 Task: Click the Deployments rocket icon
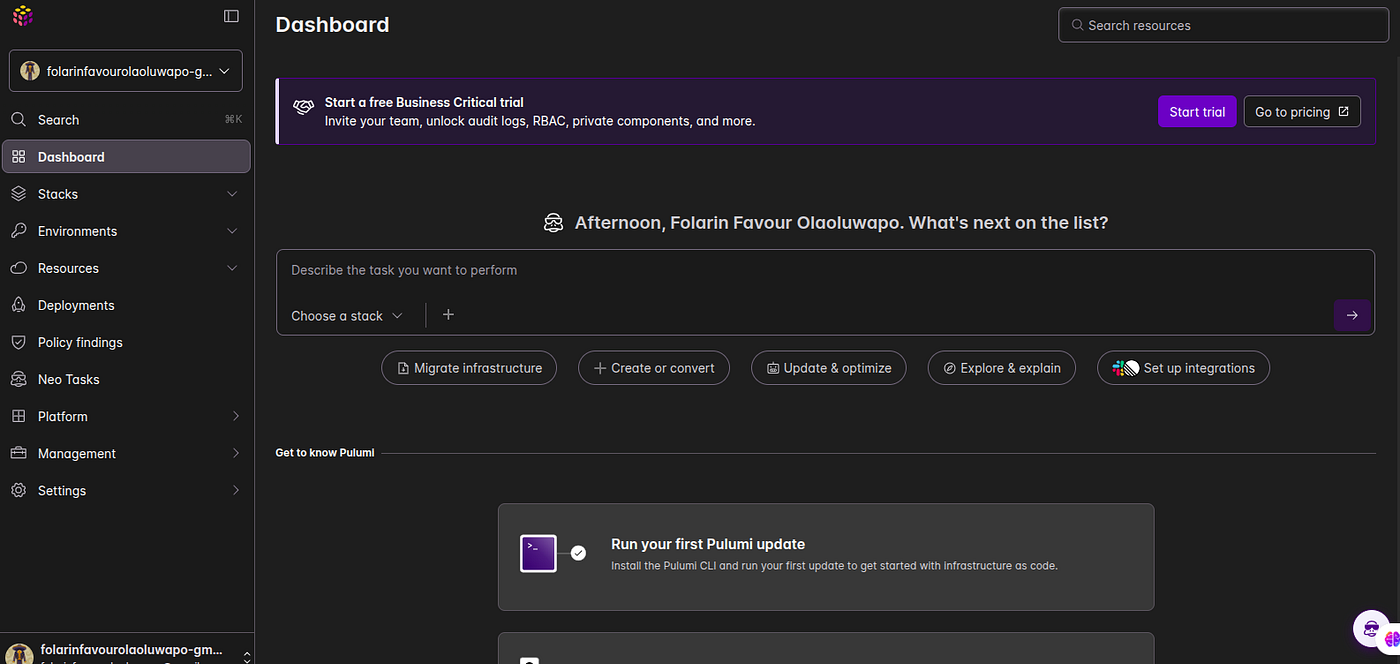(18, 305)
